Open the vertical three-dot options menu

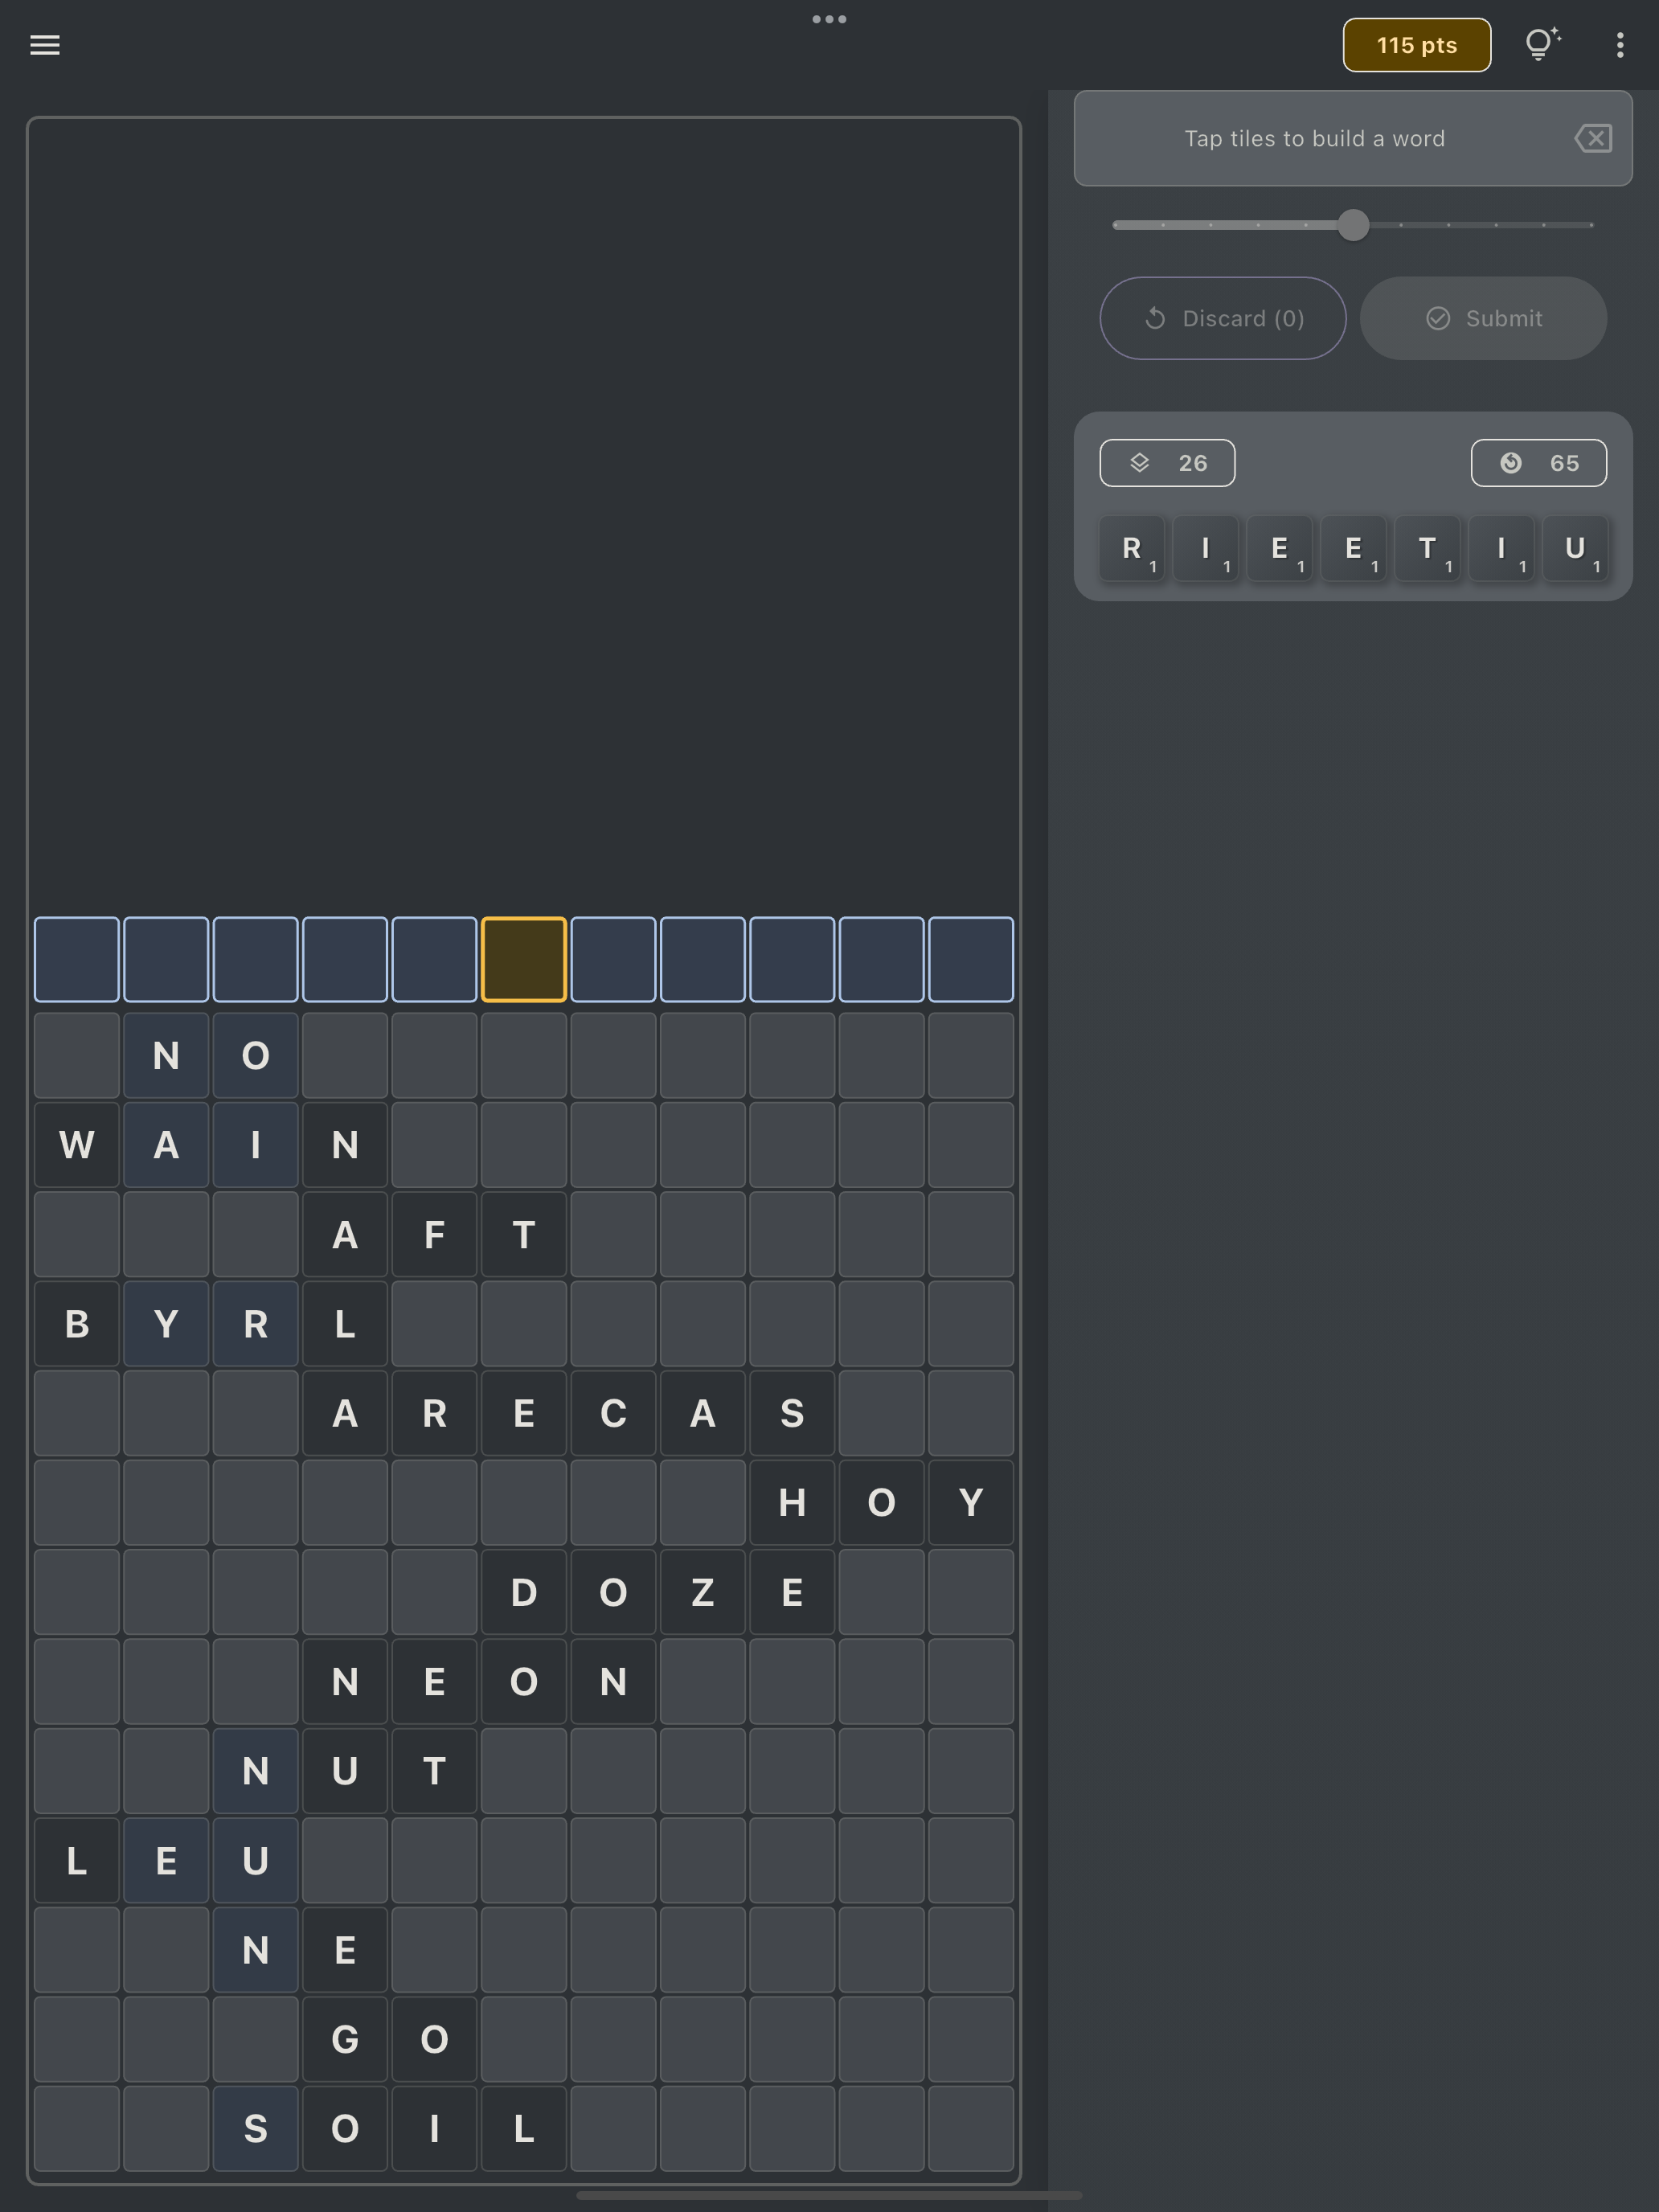(x=1619, y=45)
